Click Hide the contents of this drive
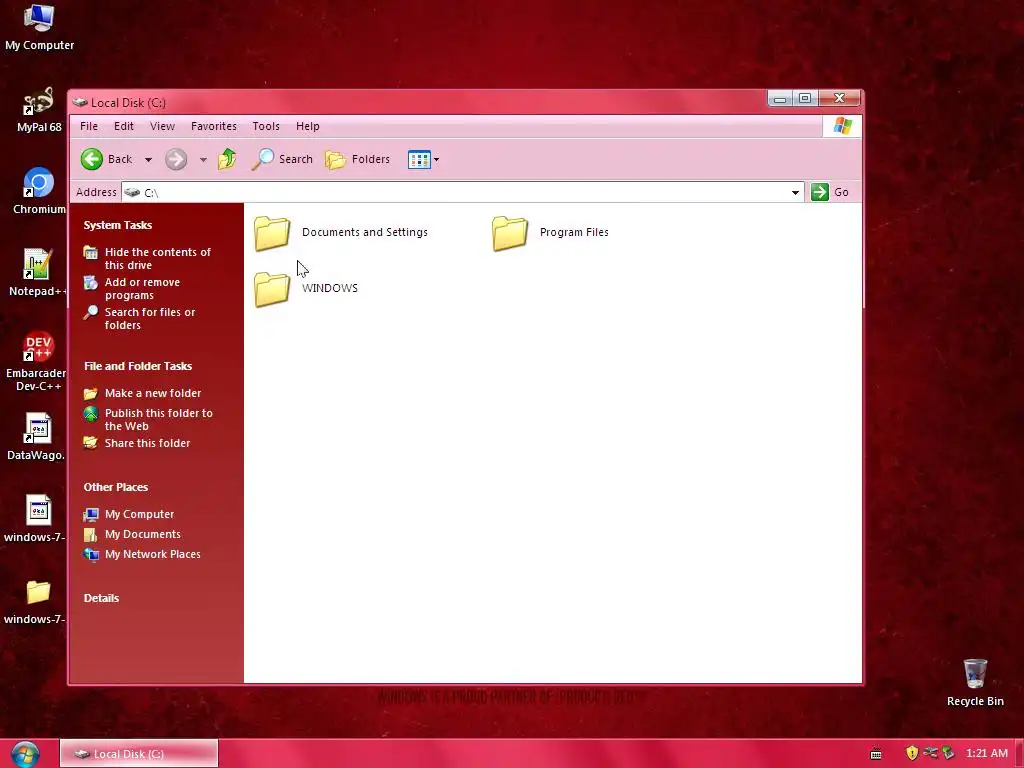The image size is (1024, 768). click(x=157, y=259)
